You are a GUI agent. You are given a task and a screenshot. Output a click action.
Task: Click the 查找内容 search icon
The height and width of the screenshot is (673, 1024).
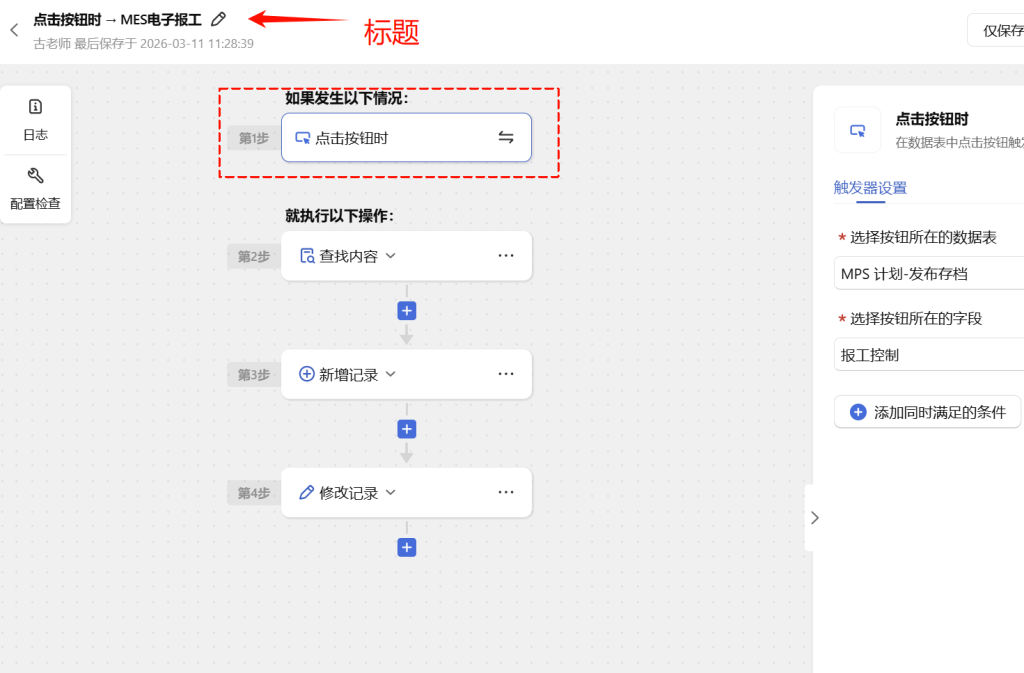tap(307, 256)
